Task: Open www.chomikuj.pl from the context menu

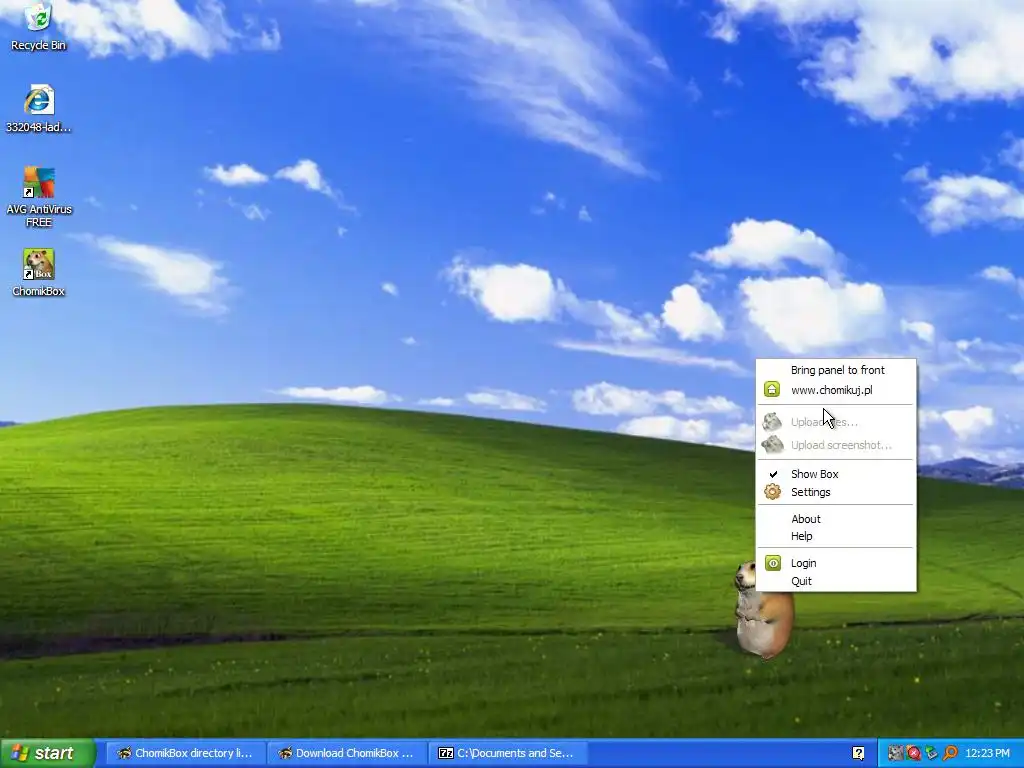Action: point(837,391)
